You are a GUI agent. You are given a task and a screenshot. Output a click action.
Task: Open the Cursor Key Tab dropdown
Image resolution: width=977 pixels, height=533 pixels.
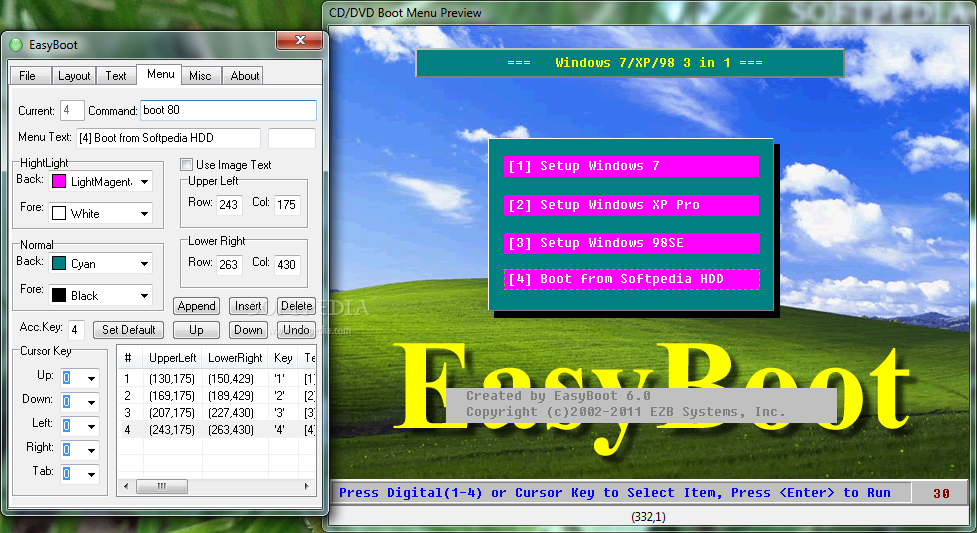[x=91, y=474]
